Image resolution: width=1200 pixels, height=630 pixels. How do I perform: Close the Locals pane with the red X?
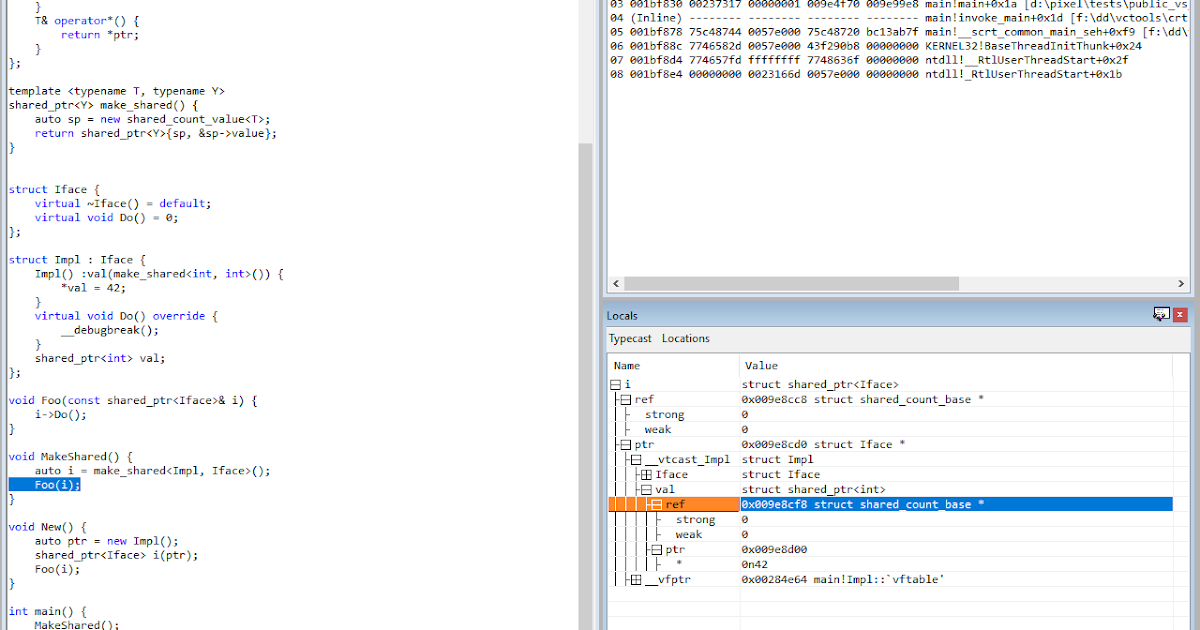pos(1178,313)
